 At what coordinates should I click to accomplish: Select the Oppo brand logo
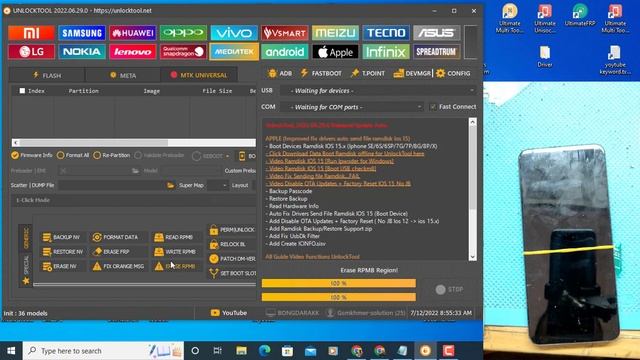pos(183,33)
